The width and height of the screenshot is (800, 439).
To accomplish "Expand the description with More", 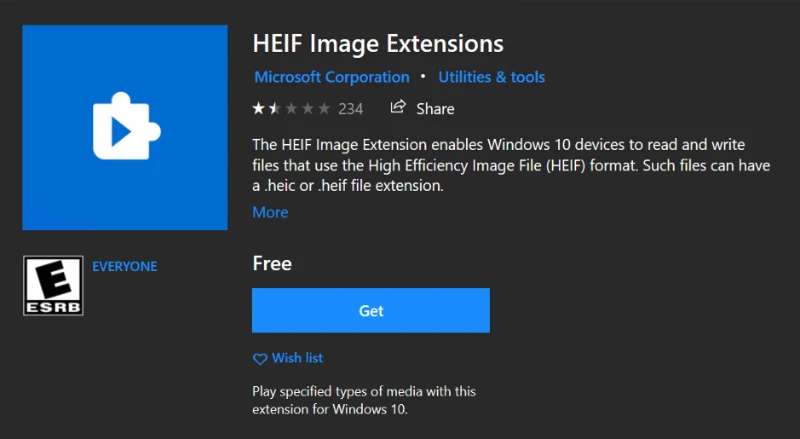I will point(270,212).
